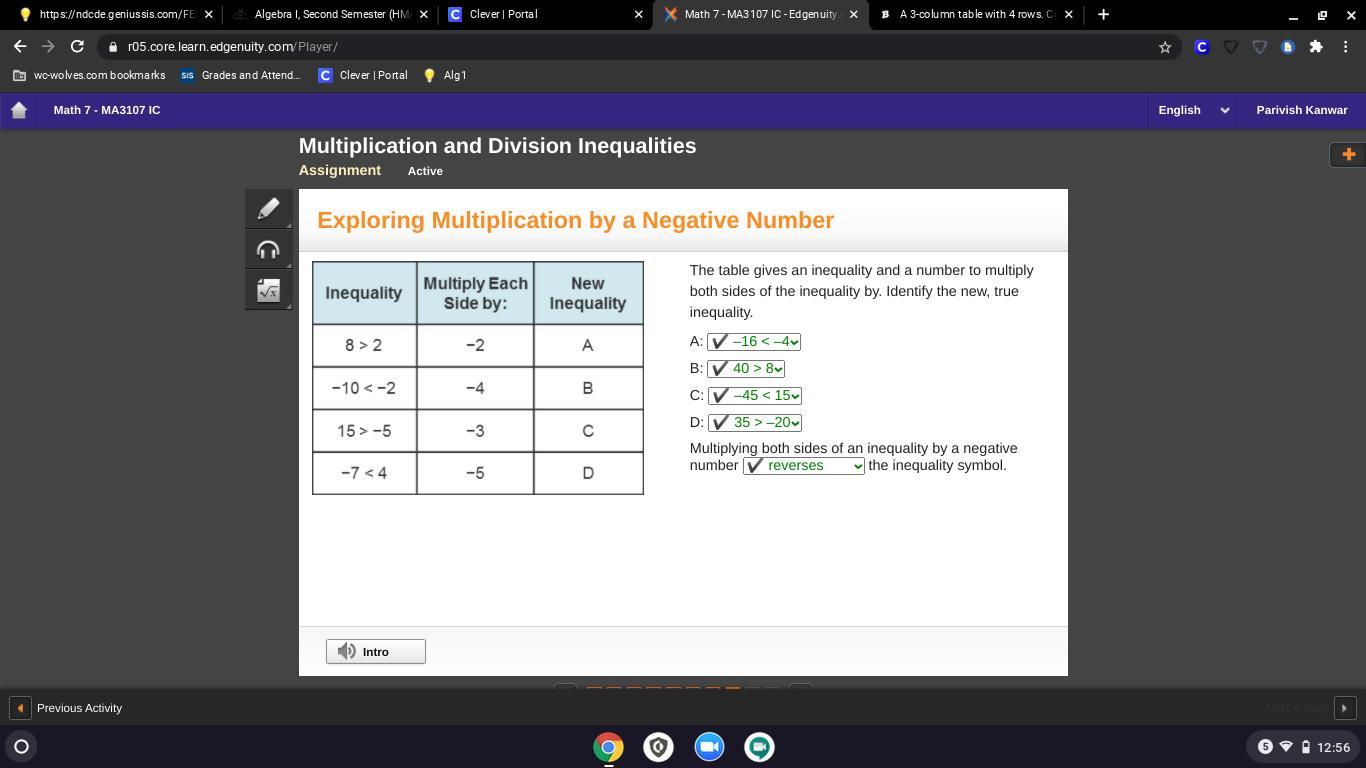Open Parivish Kanwar user menu
The height and width of the screenshot is (768, 1366).
click(x=1302, y=110)
